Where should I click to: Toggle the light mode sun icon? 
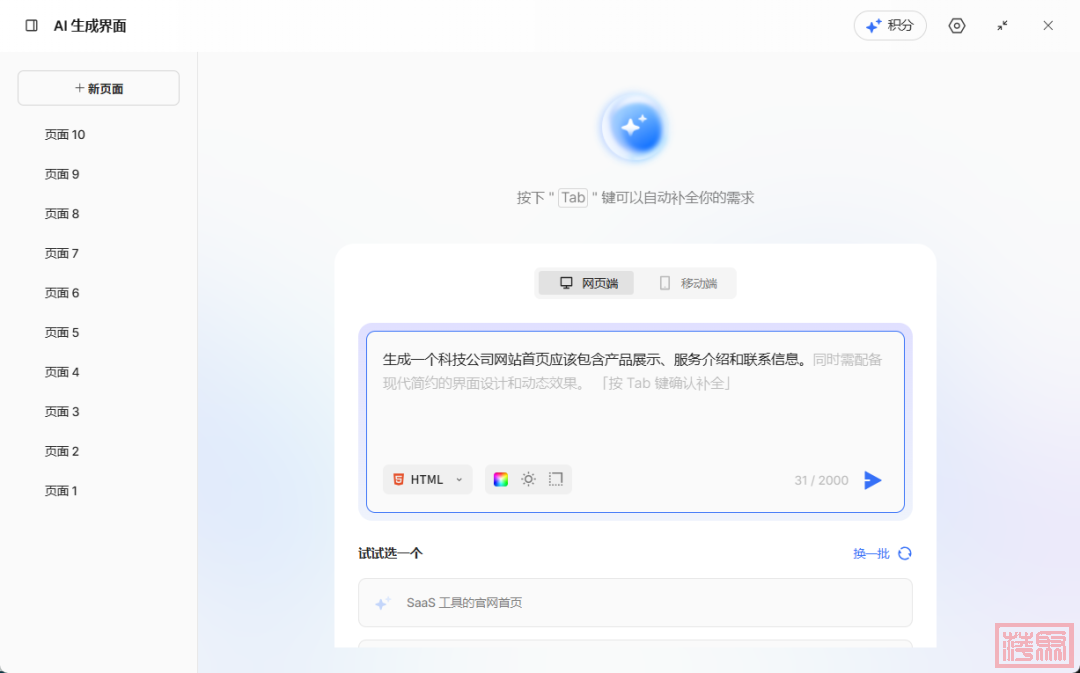point(528,479)
